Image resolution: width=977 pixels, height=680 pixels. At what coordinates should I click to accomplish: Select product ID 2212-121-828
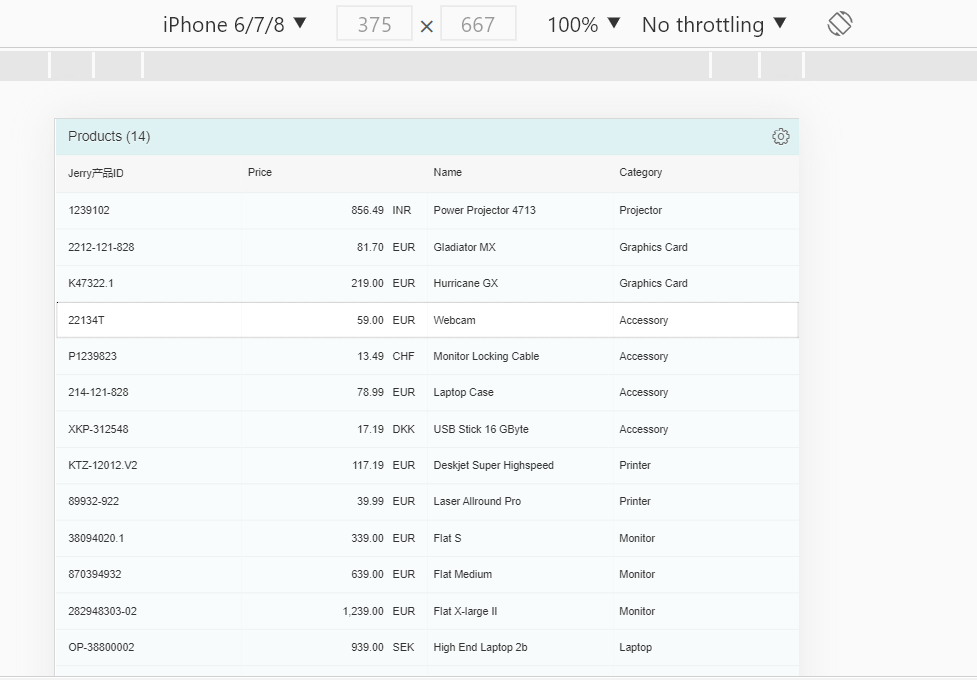101,247
